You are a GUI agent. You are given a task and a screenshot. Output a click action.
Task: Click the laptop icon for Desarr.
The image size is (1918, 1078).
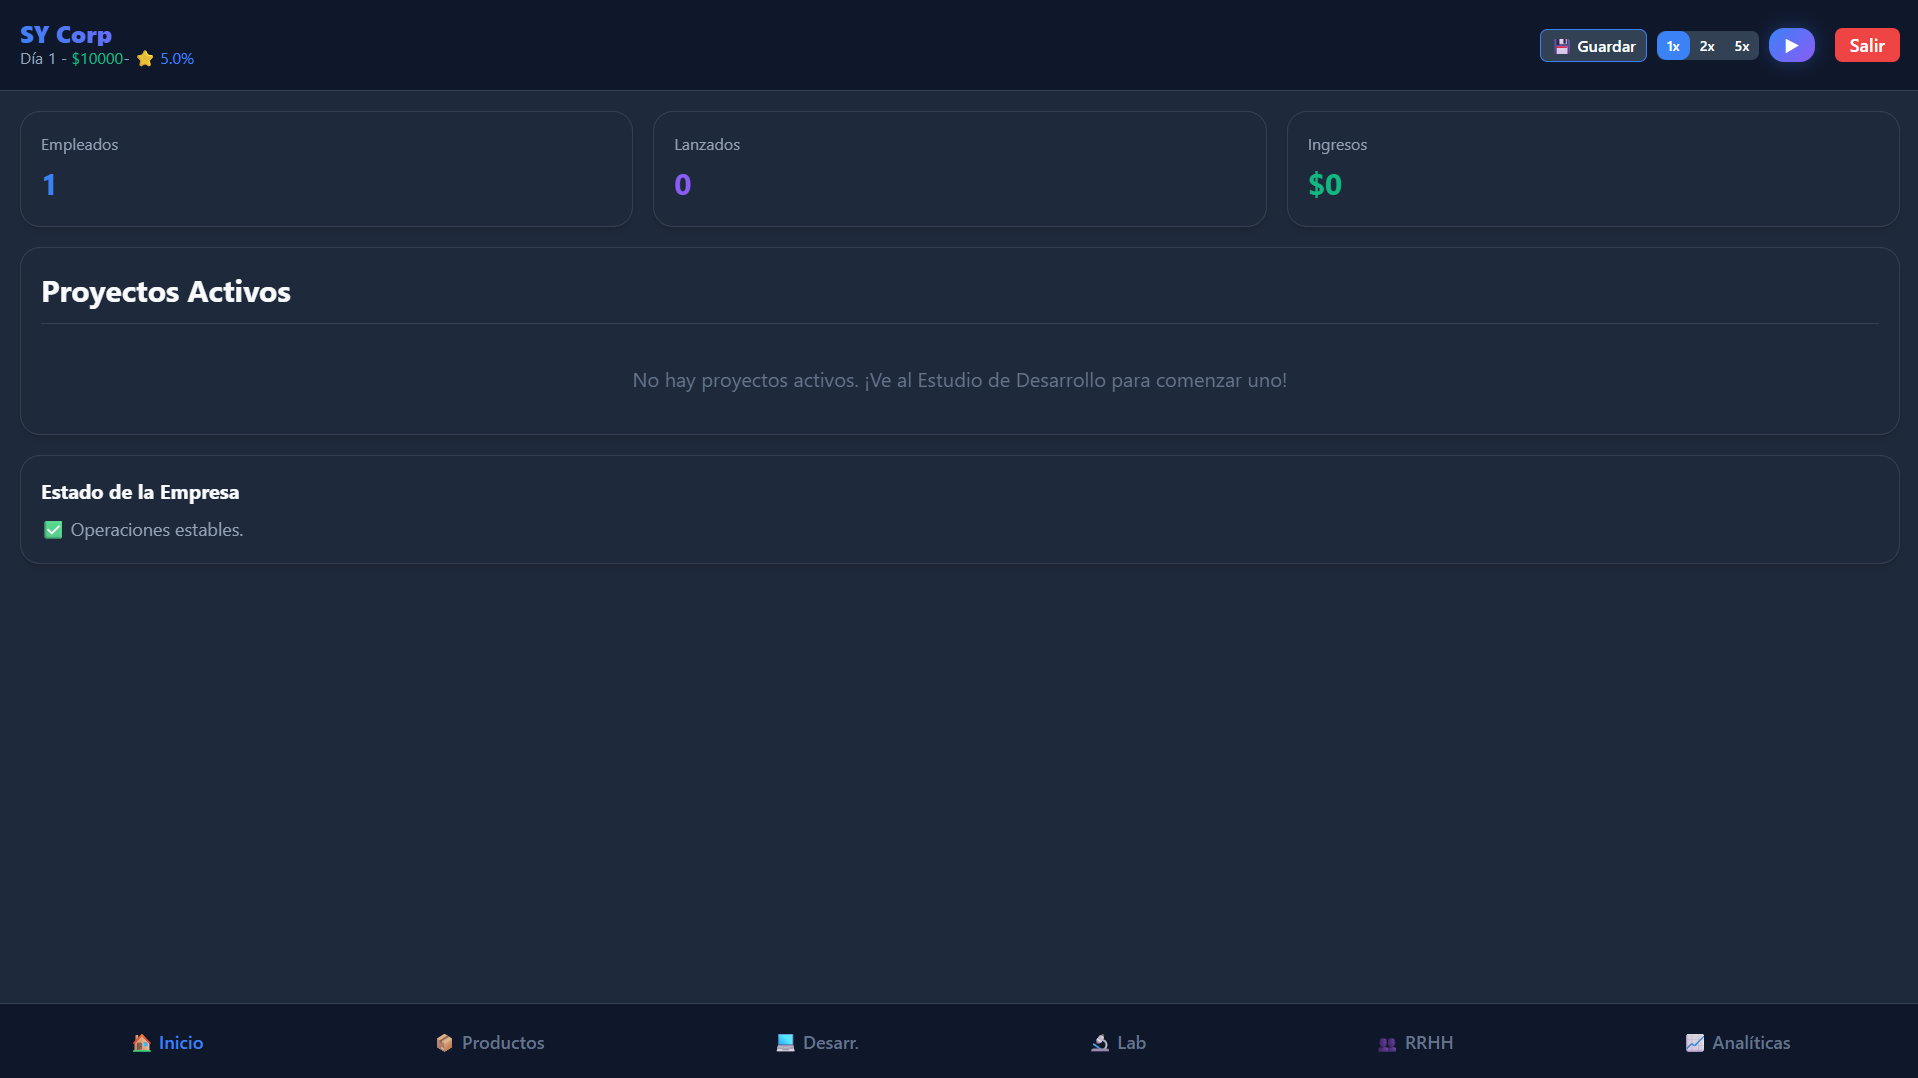tap(786, 1043)
